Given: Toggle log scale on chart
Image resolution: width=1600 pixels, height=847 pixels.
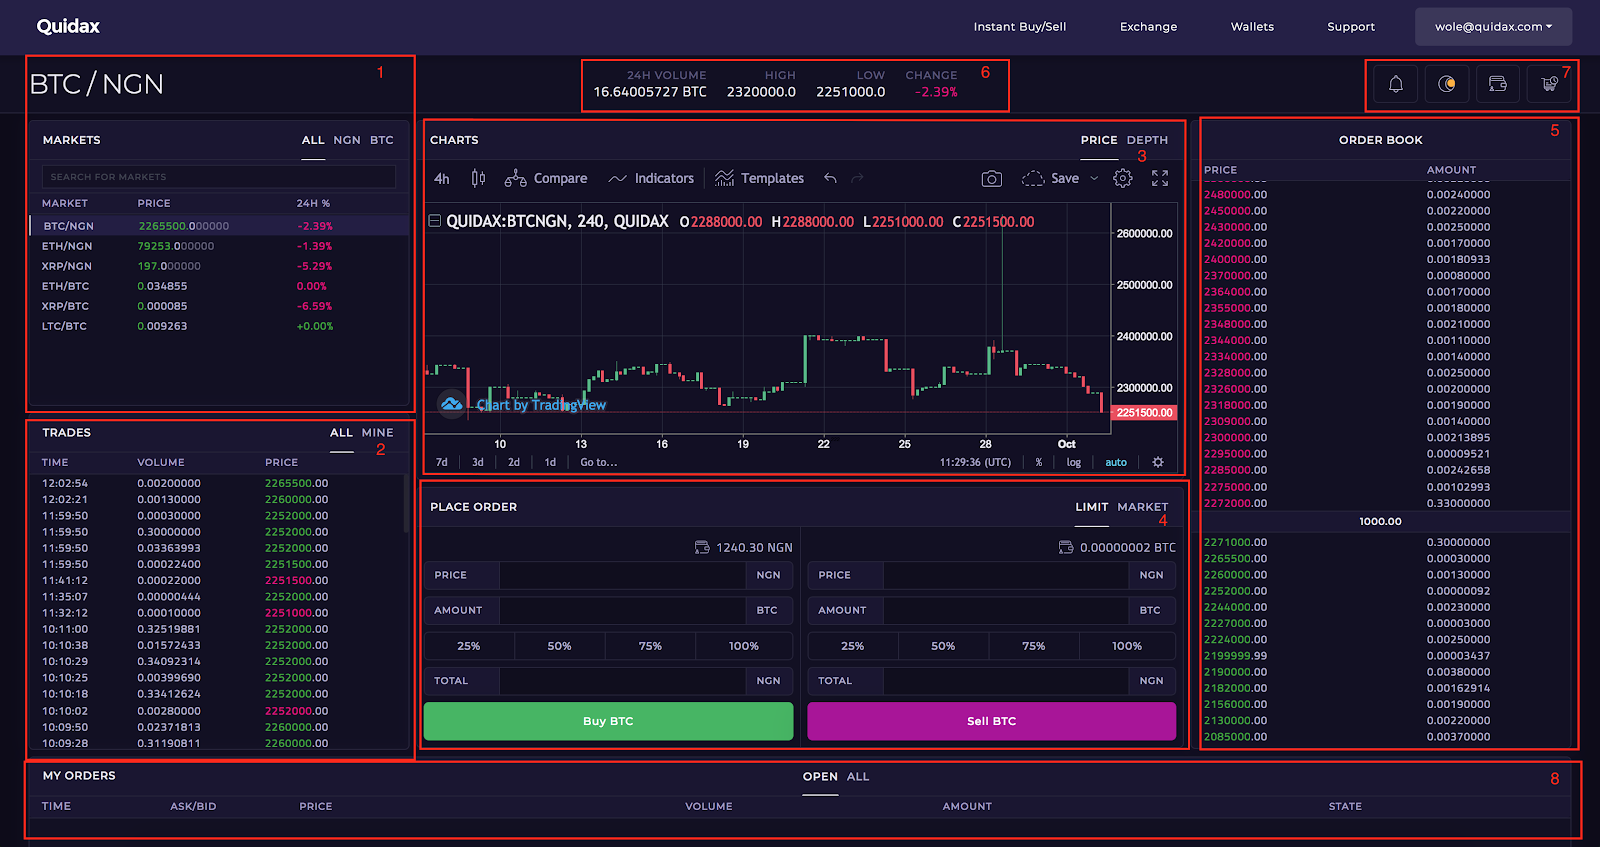Looking at the screenshot, I should point(1074,462).
